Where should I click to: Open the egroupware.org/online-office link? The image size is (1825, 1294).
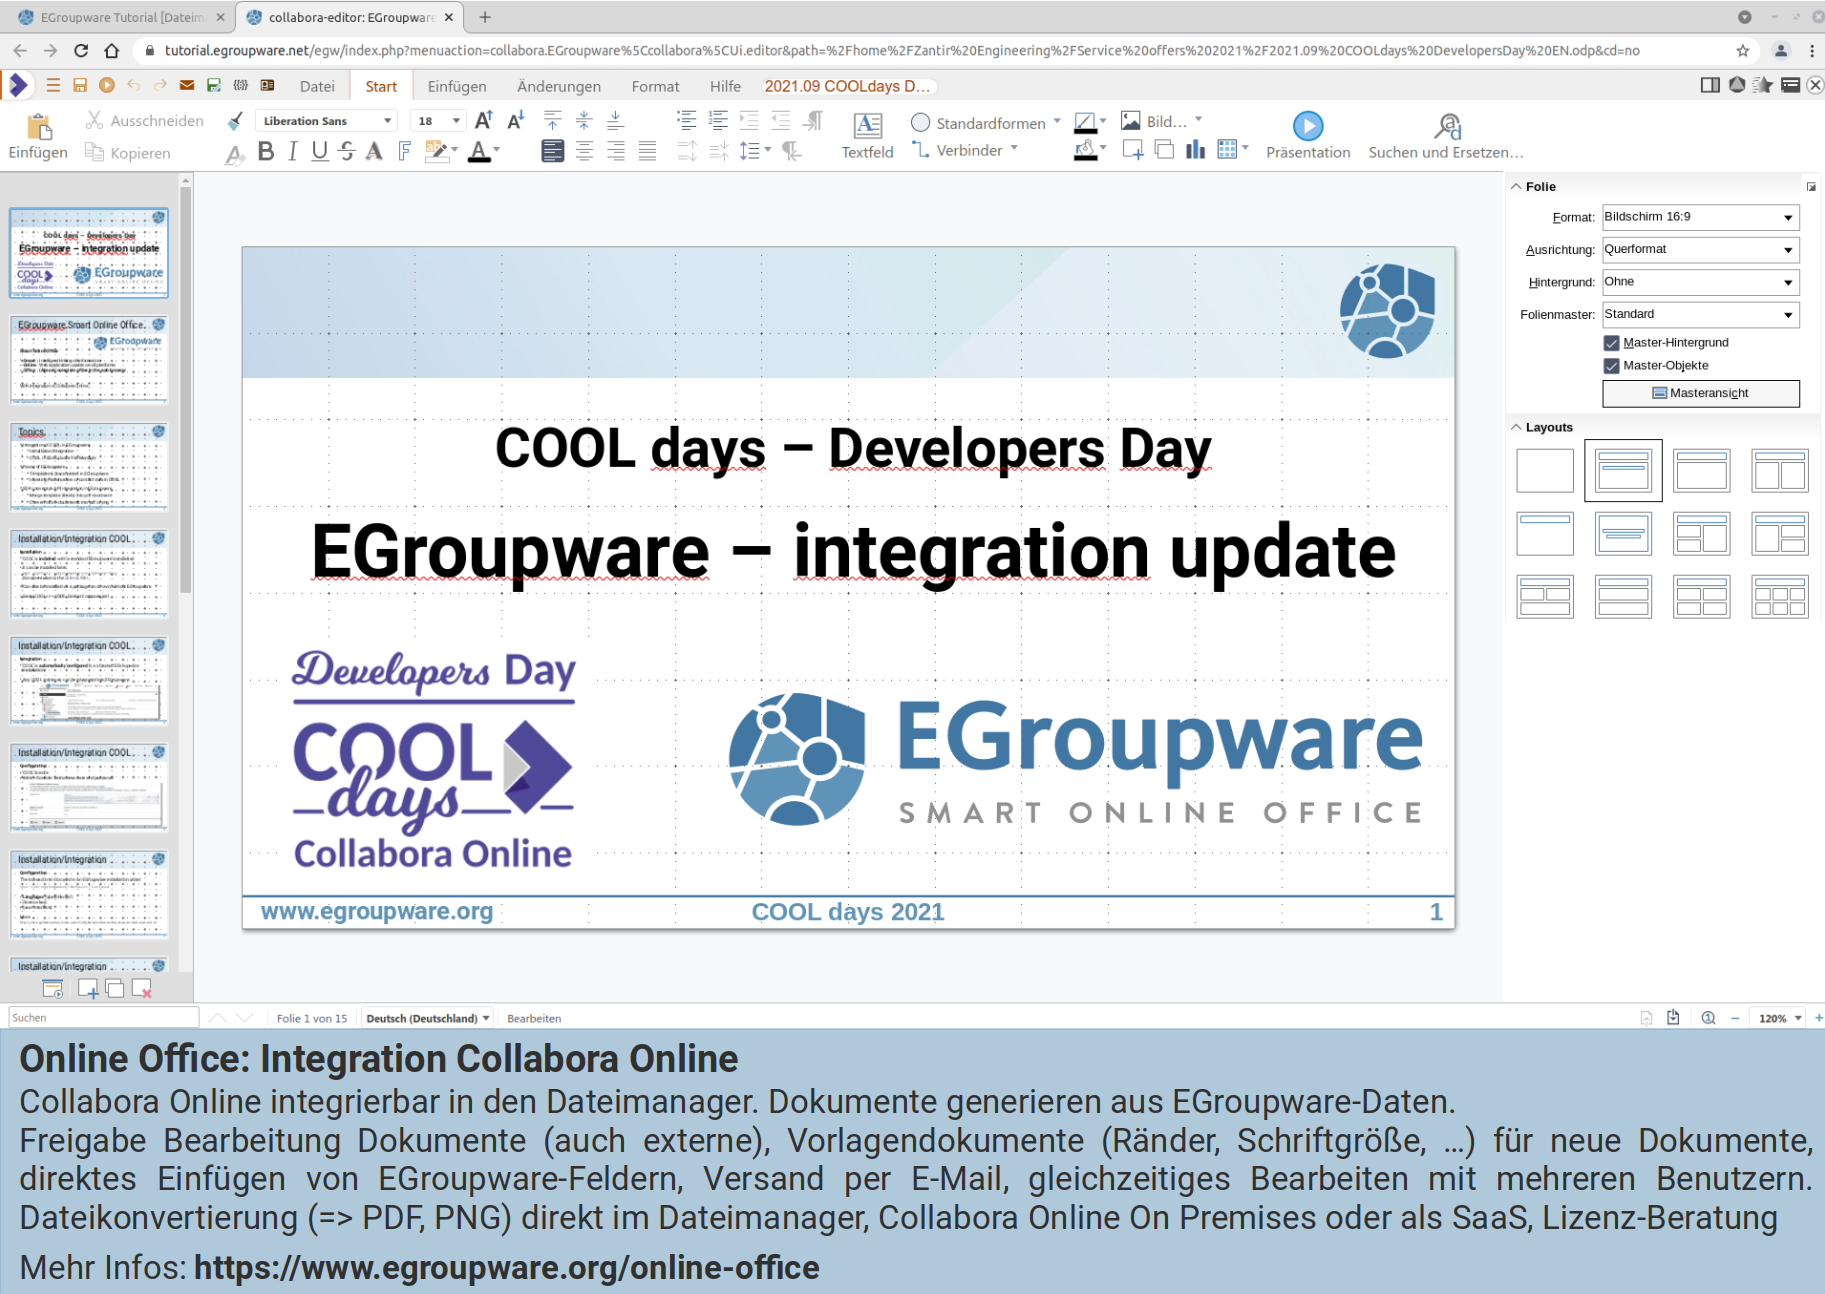[506, 1267]
